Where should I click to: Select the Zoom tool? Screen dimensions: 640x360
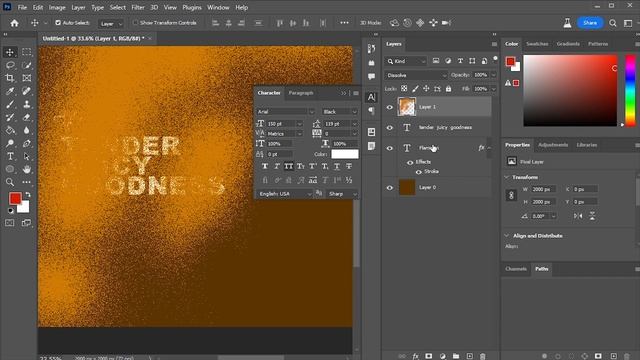(x=10, y=182)
